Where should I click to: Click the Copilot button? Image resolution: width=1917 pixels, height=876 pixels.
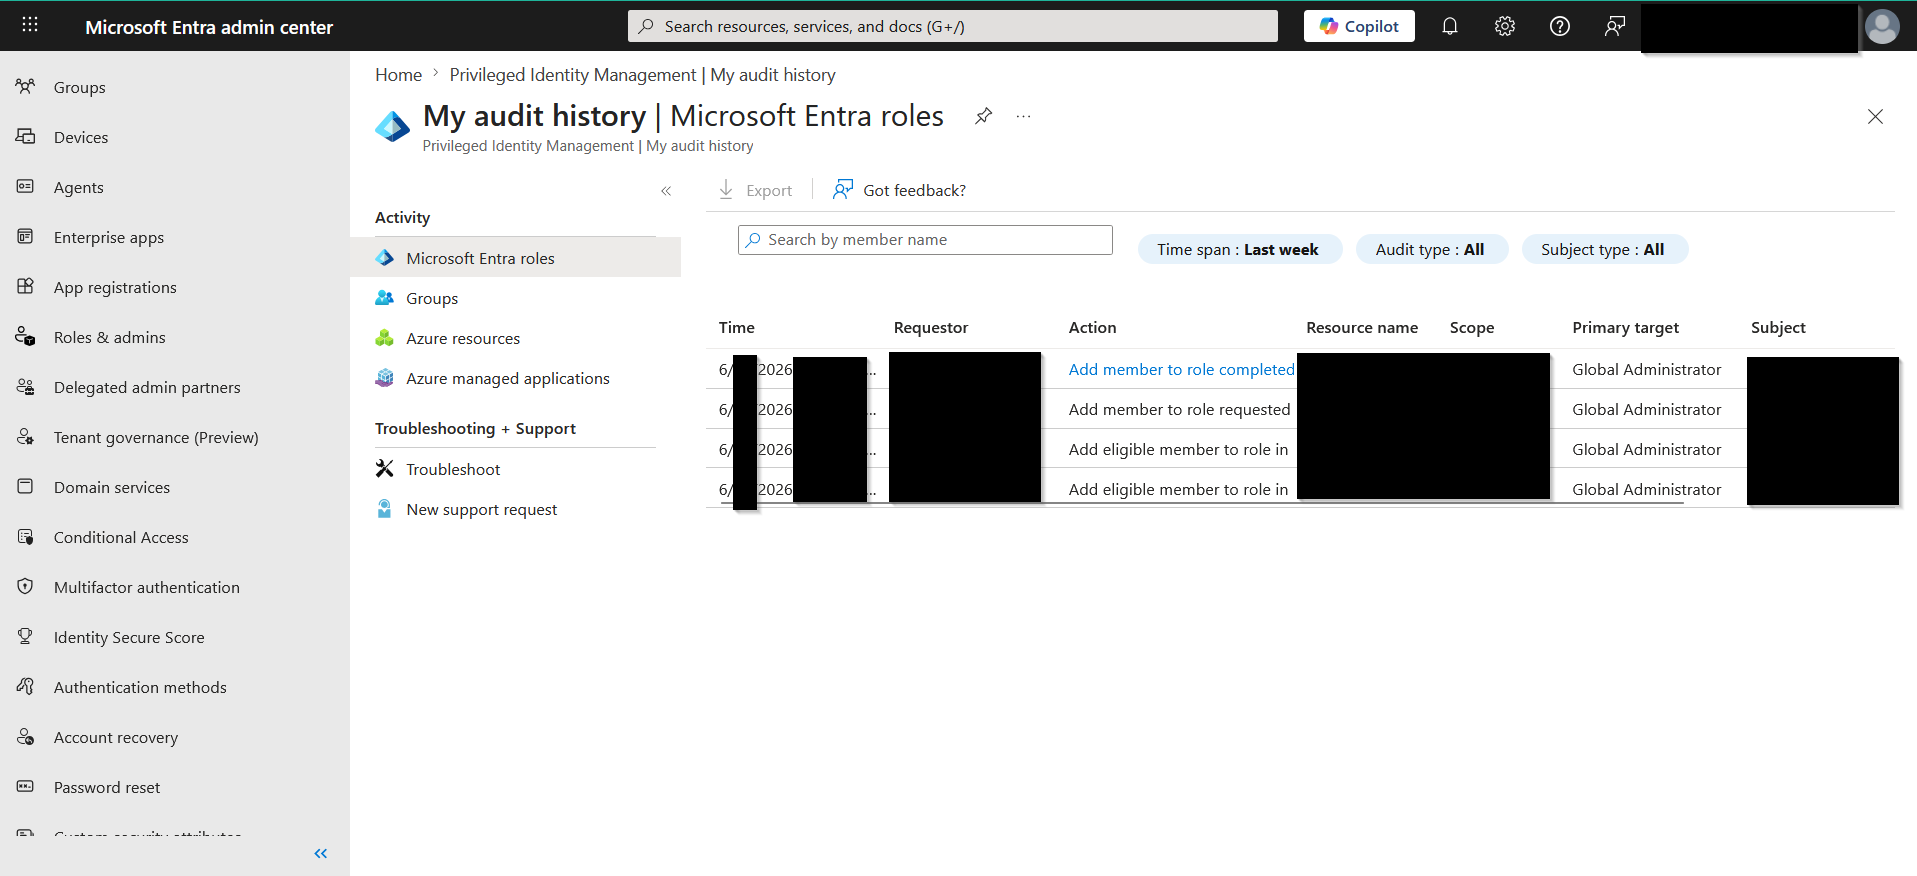(1358, 26)
